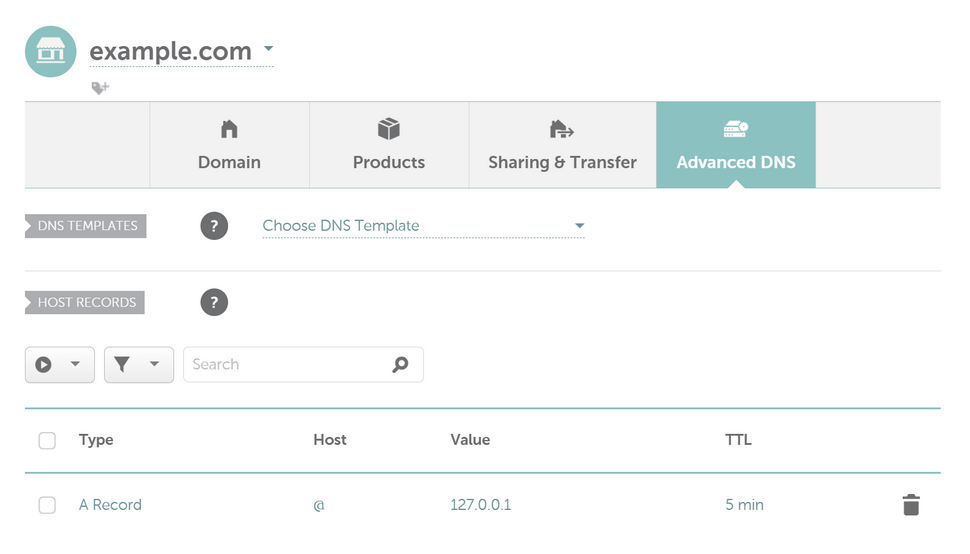Click the search magnifier icon
970x554 pixels.
[400, 365]
